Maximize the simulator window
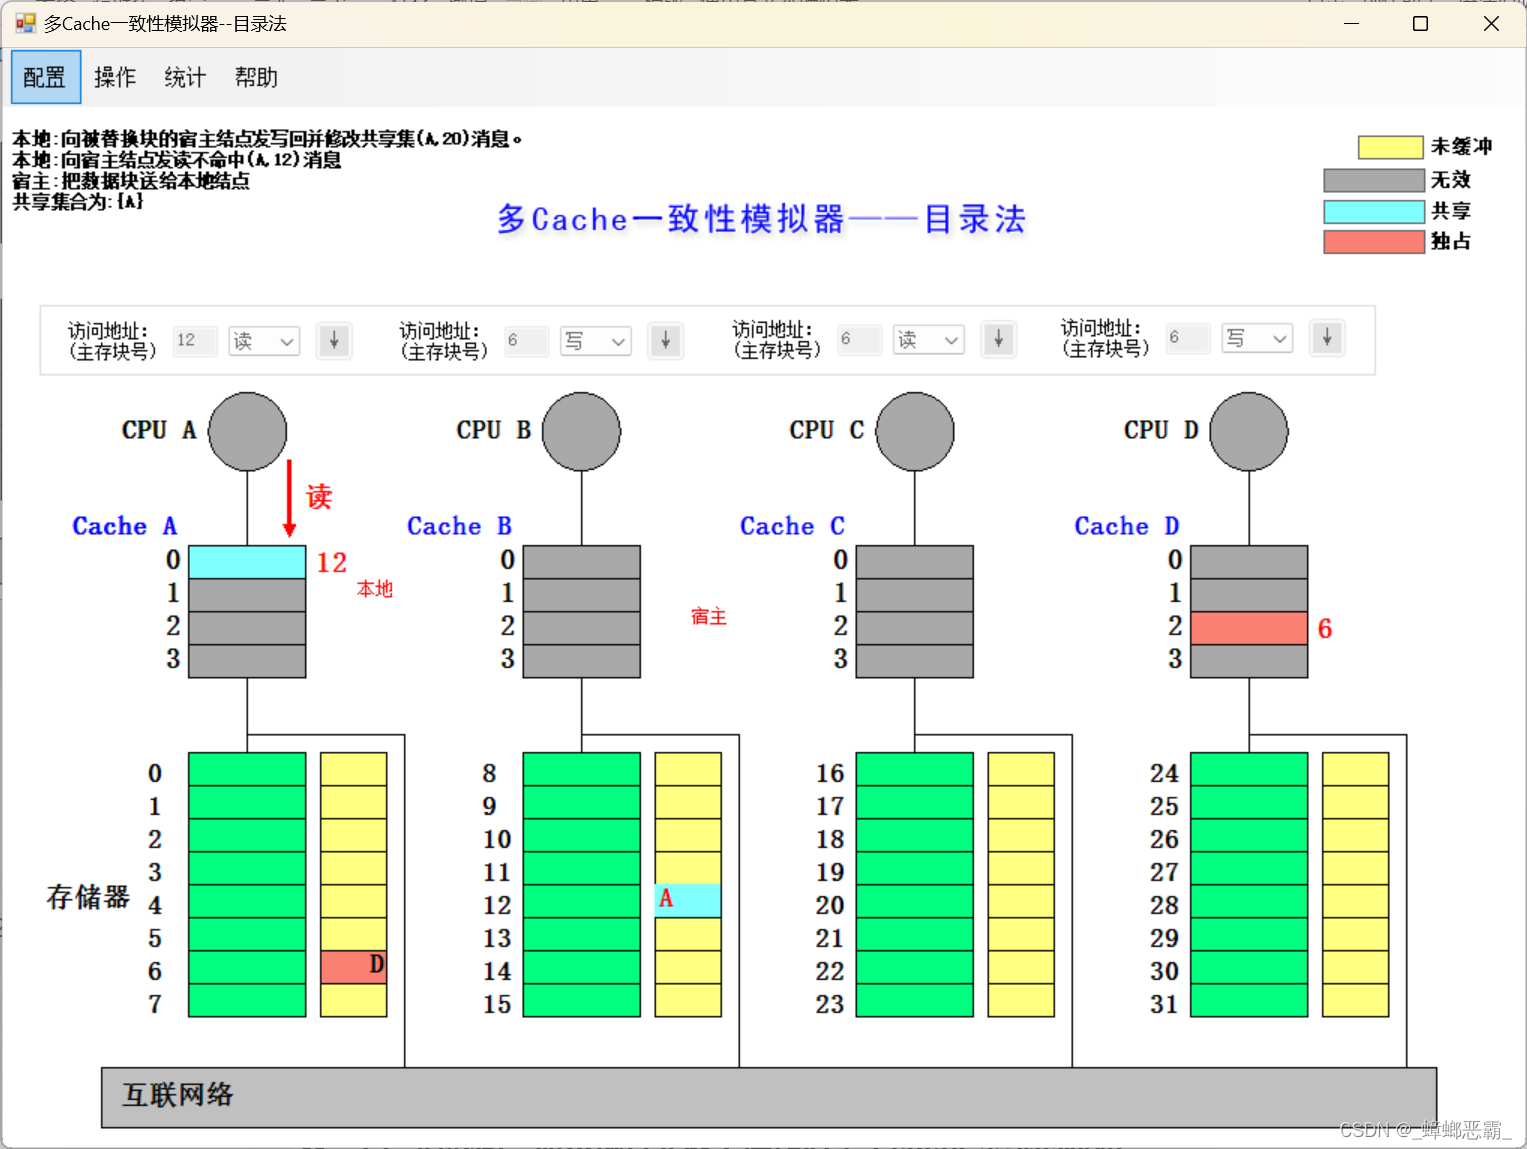The height and width of the screenshot is (1149, 1527). [1420, 23]
